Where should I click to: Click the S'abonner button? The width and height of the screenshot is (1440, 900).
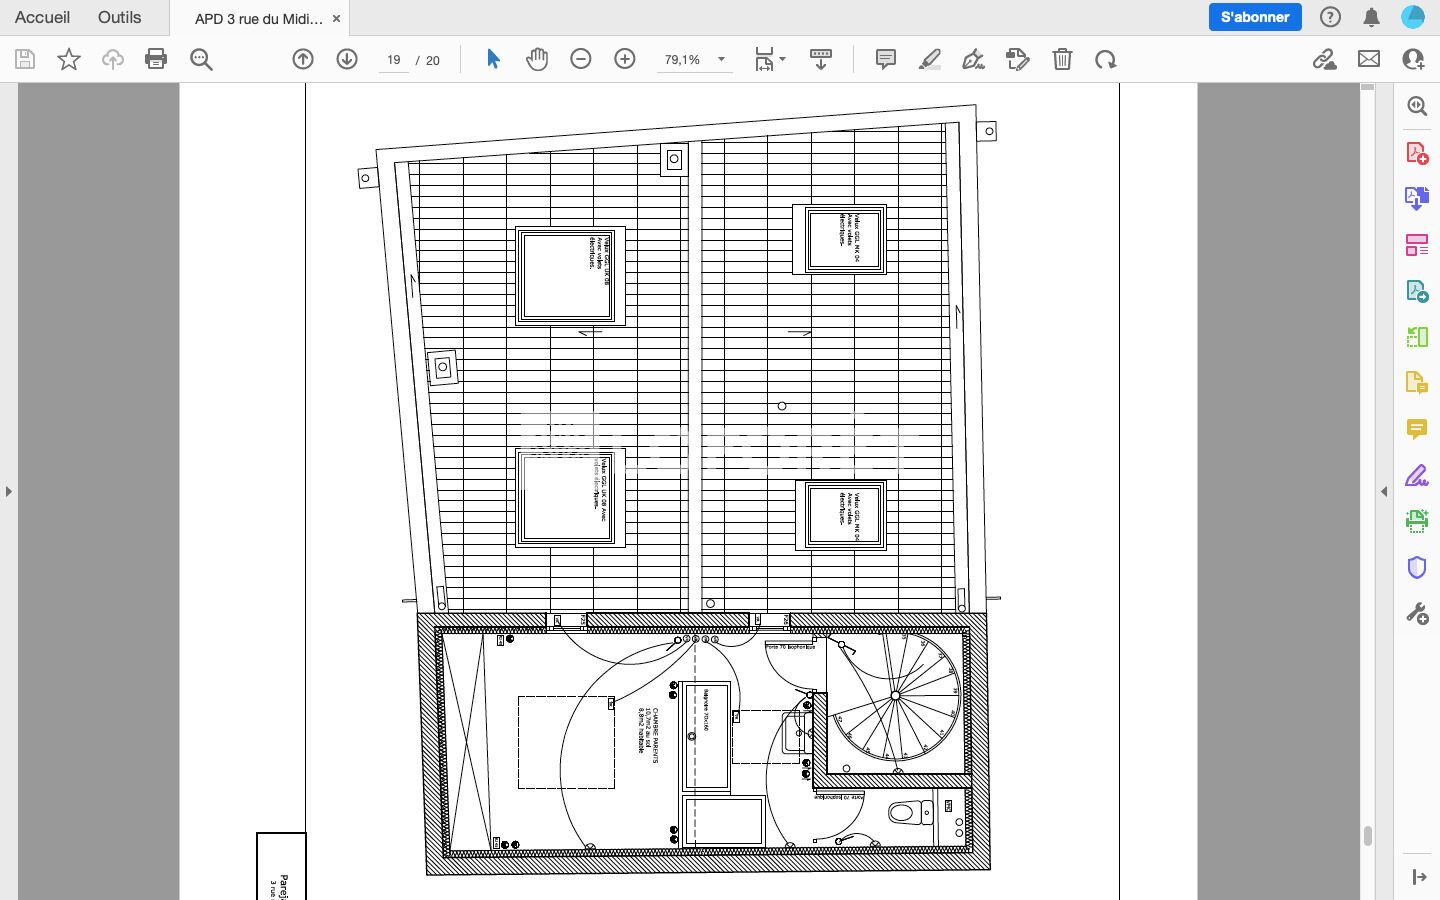pos(1254,17)
